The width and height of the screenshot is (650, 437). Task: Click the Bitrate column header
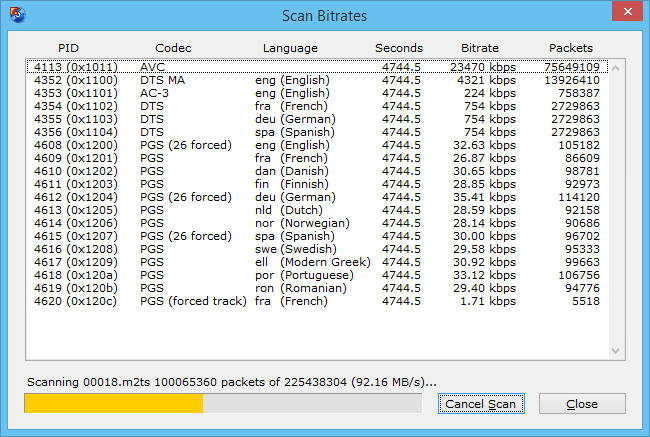pyautogui.click(x=480, y=48)
